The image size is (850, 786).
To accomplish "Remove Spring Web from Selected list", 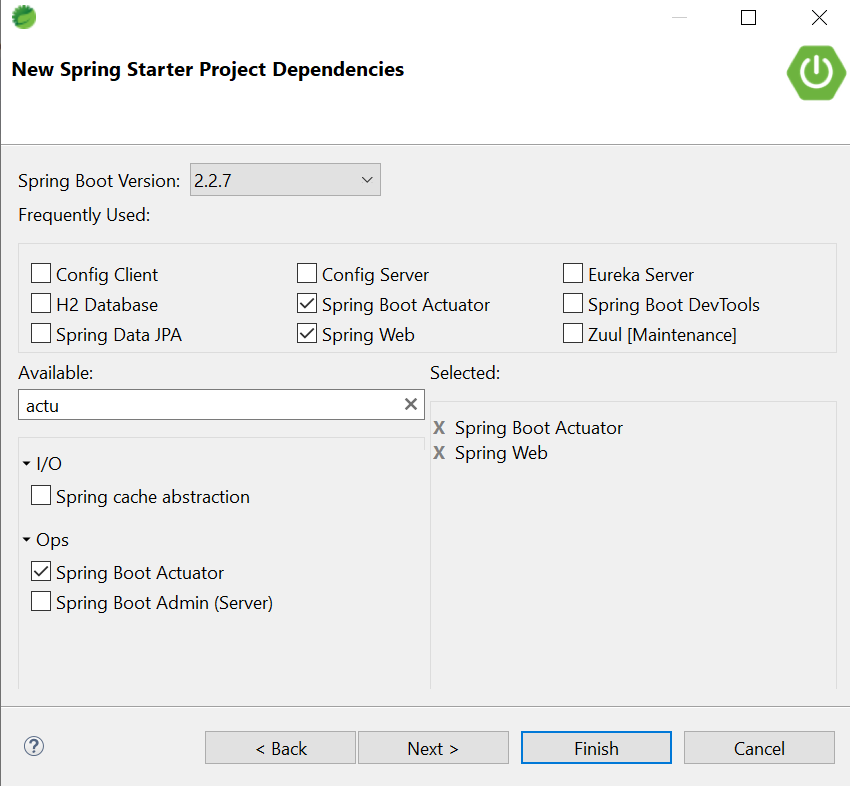I will tap(439, 452).
